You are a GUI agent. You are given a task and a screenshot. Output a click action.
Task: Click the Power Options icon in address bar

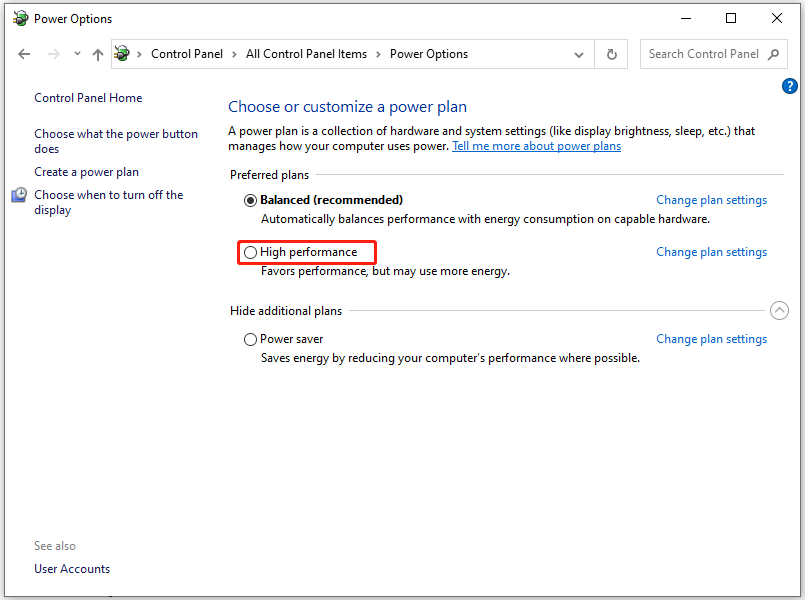122,53
